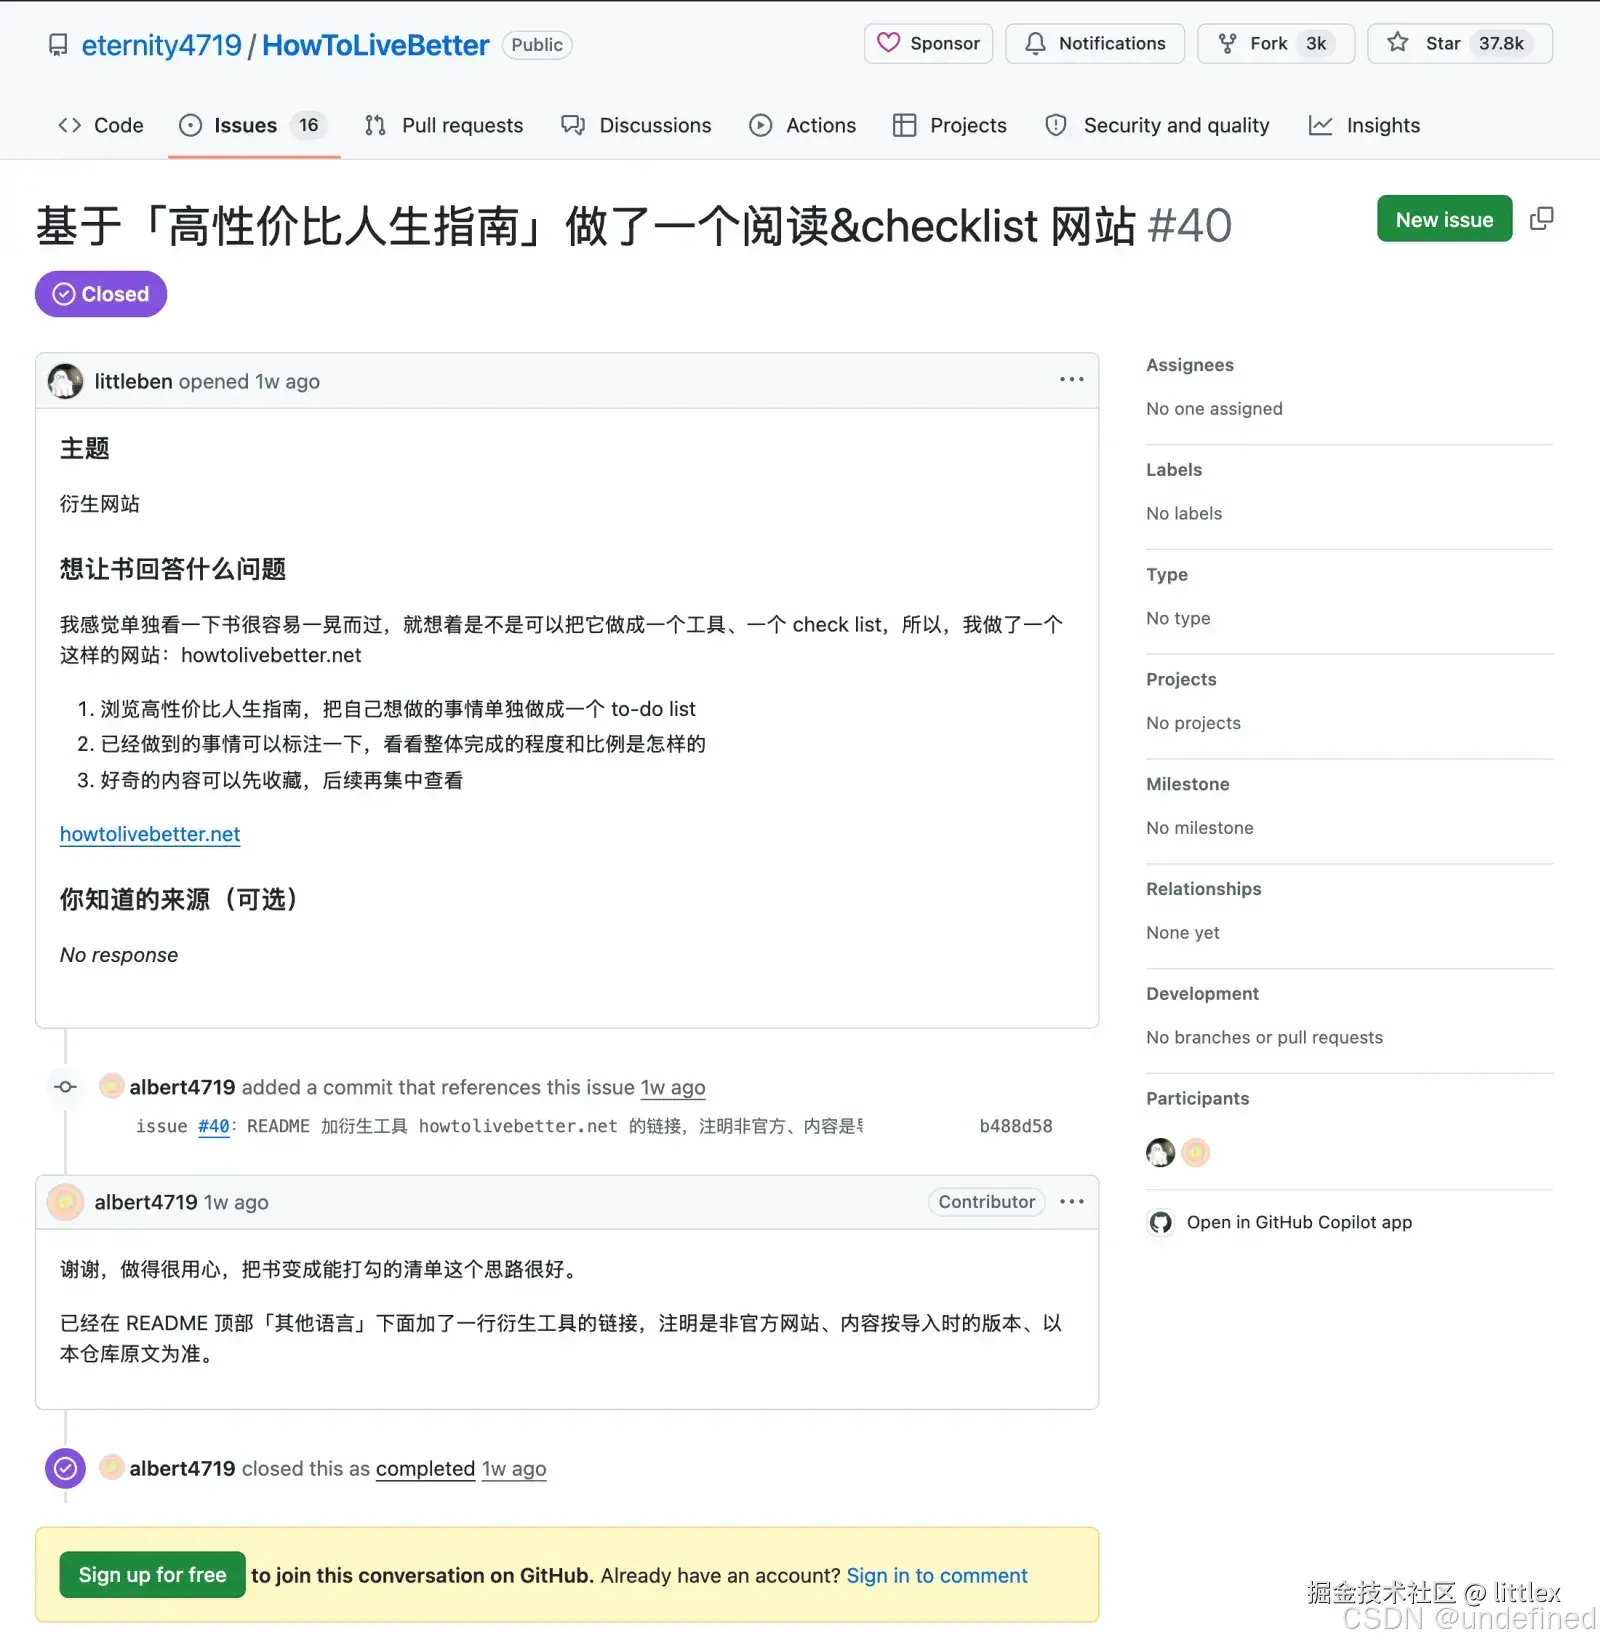This screenshot has height=1646, width=1600.
Task: Click No branches or pull requests text
Action: pos(1264,1037)
